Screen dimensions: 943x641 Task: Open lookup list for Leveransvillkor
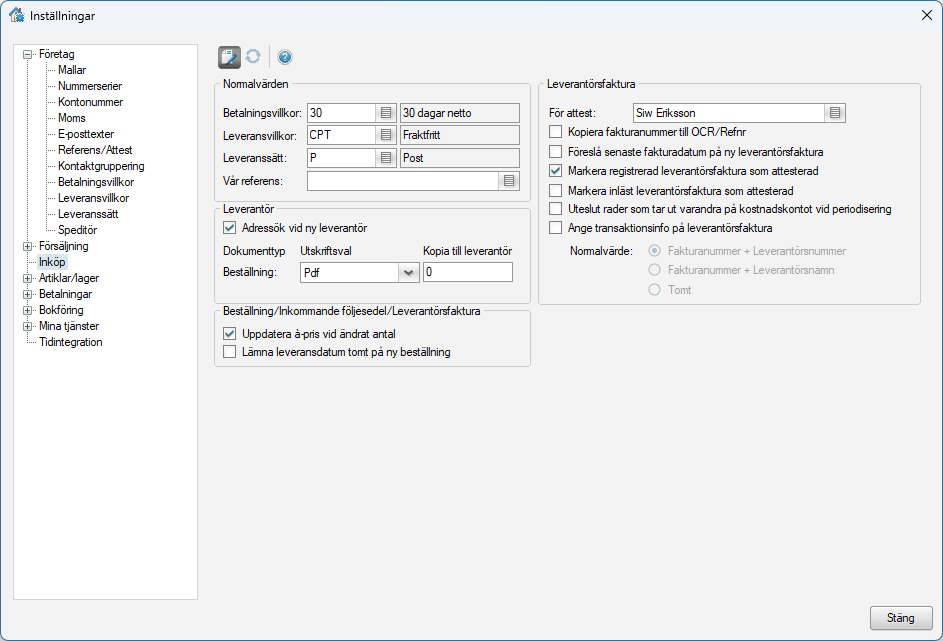(386, 134)
